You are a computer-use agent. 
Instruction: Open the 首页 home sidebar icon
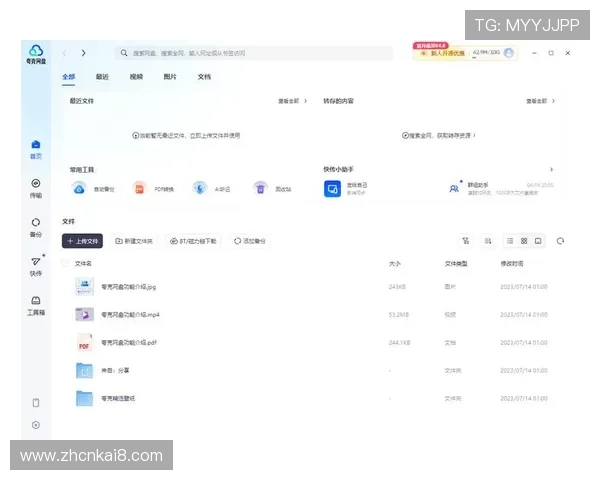coord(36,144)
